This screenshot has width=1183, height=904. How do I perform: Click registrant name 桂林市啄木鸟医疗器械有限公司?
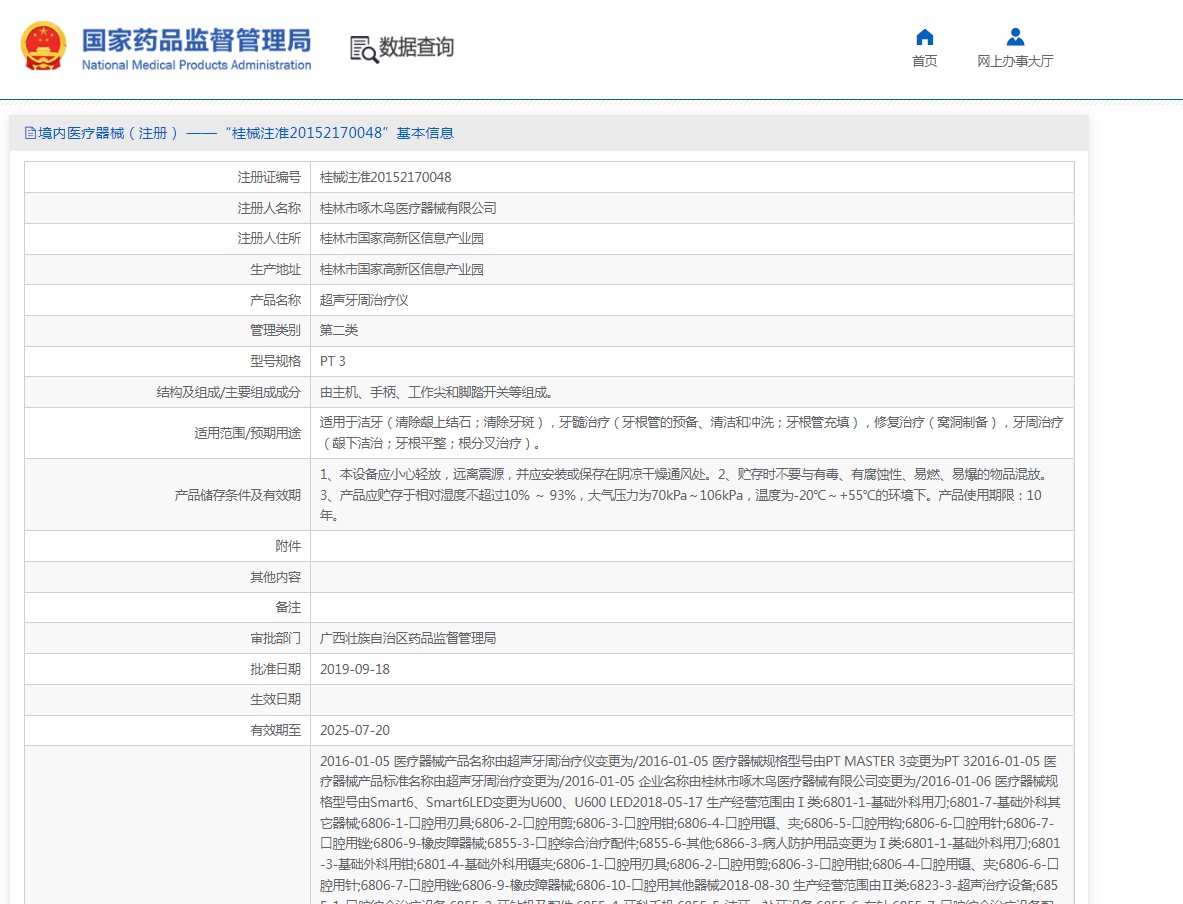click(x=408, y=208)
